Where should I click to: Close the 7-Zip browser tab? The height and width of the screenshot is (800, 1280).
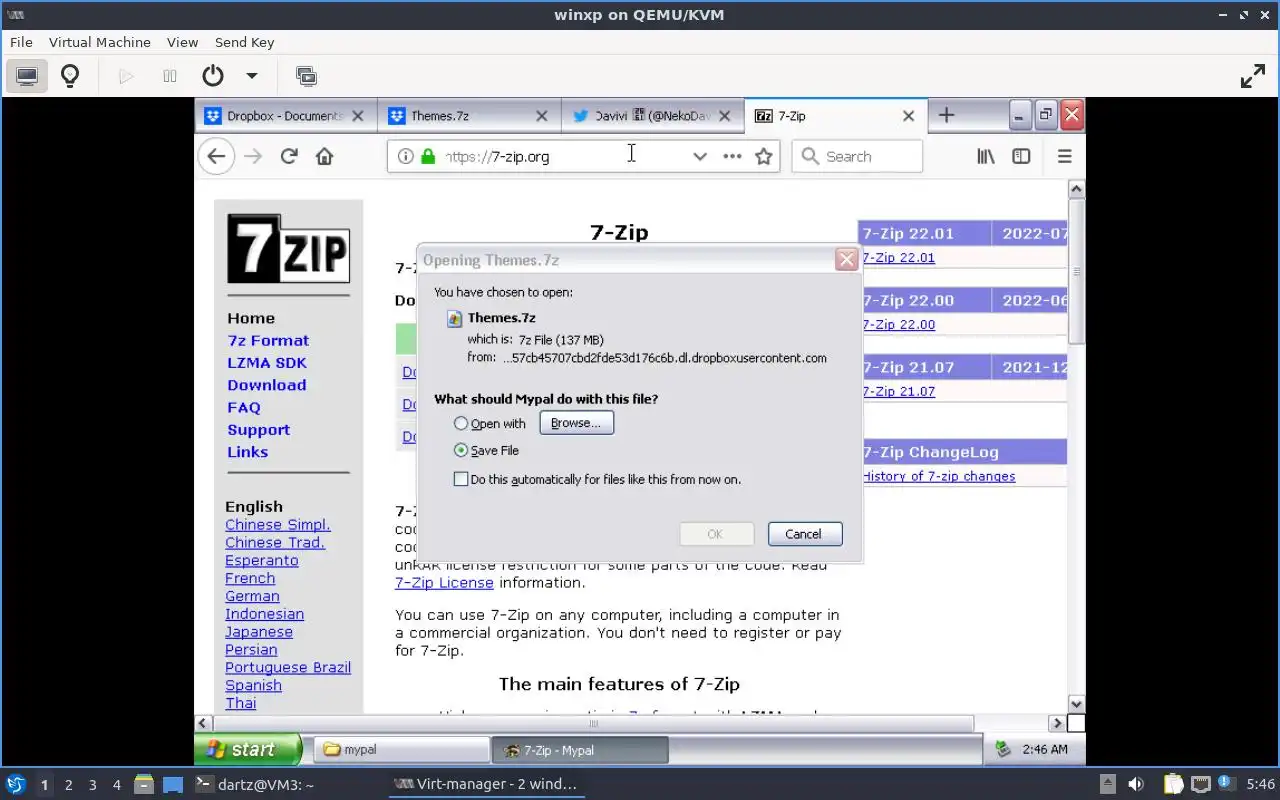click(908, 116)
